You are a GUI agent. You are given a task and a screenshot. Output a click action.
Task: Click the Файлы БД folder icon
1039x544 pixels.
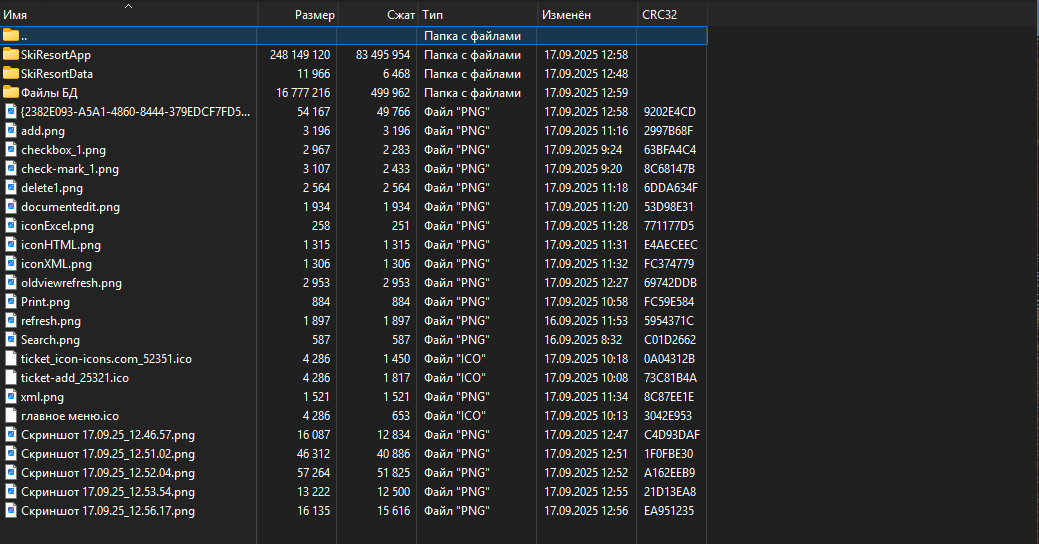tap(11, 92)
